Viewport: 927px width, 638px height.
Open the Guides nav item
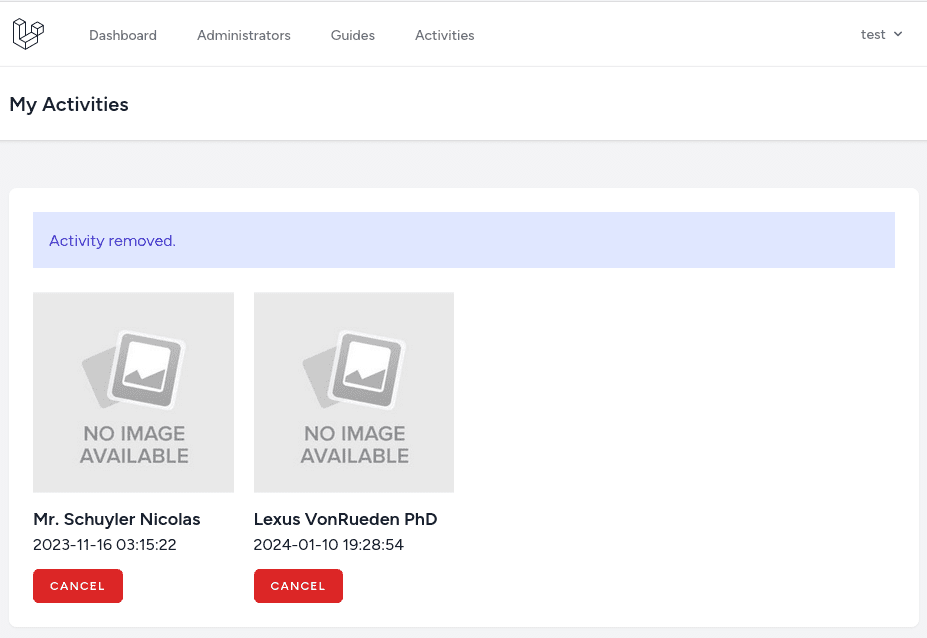[x=352, y=35]
